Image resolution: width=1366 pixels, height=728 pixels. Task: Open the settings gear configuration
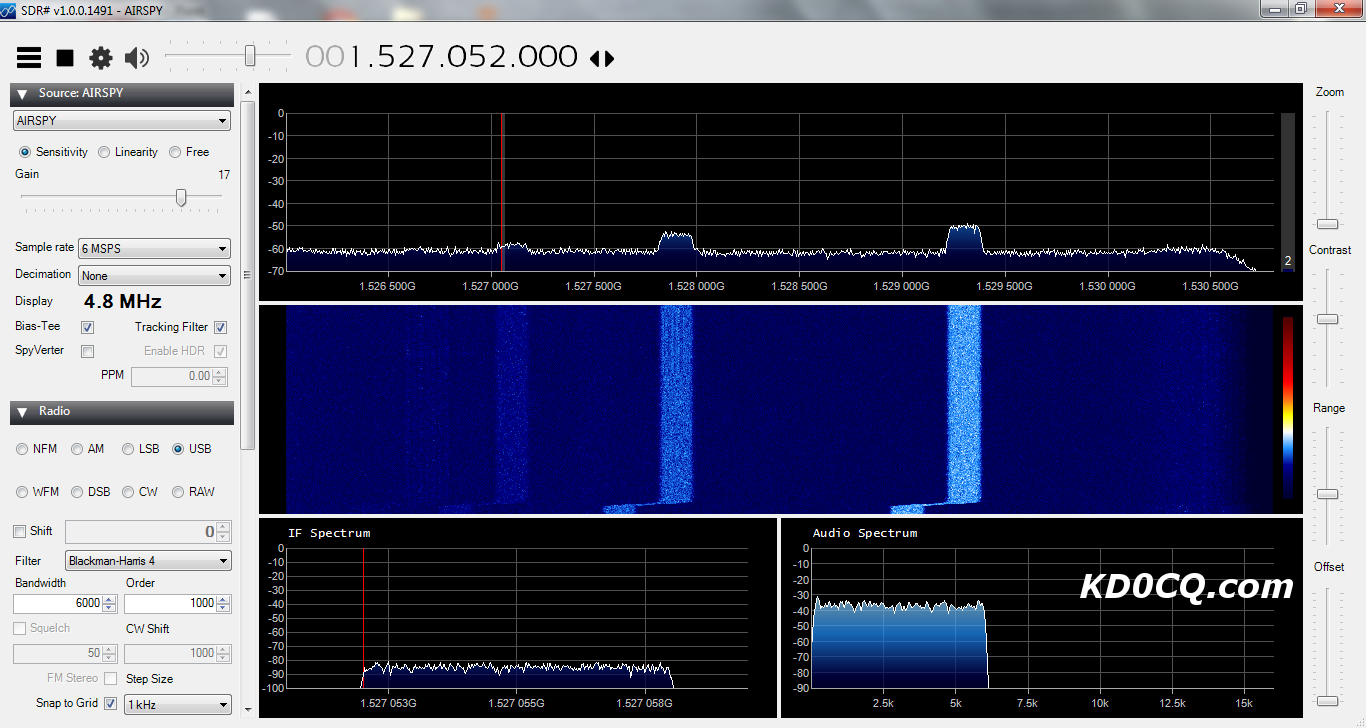(101, 58)
